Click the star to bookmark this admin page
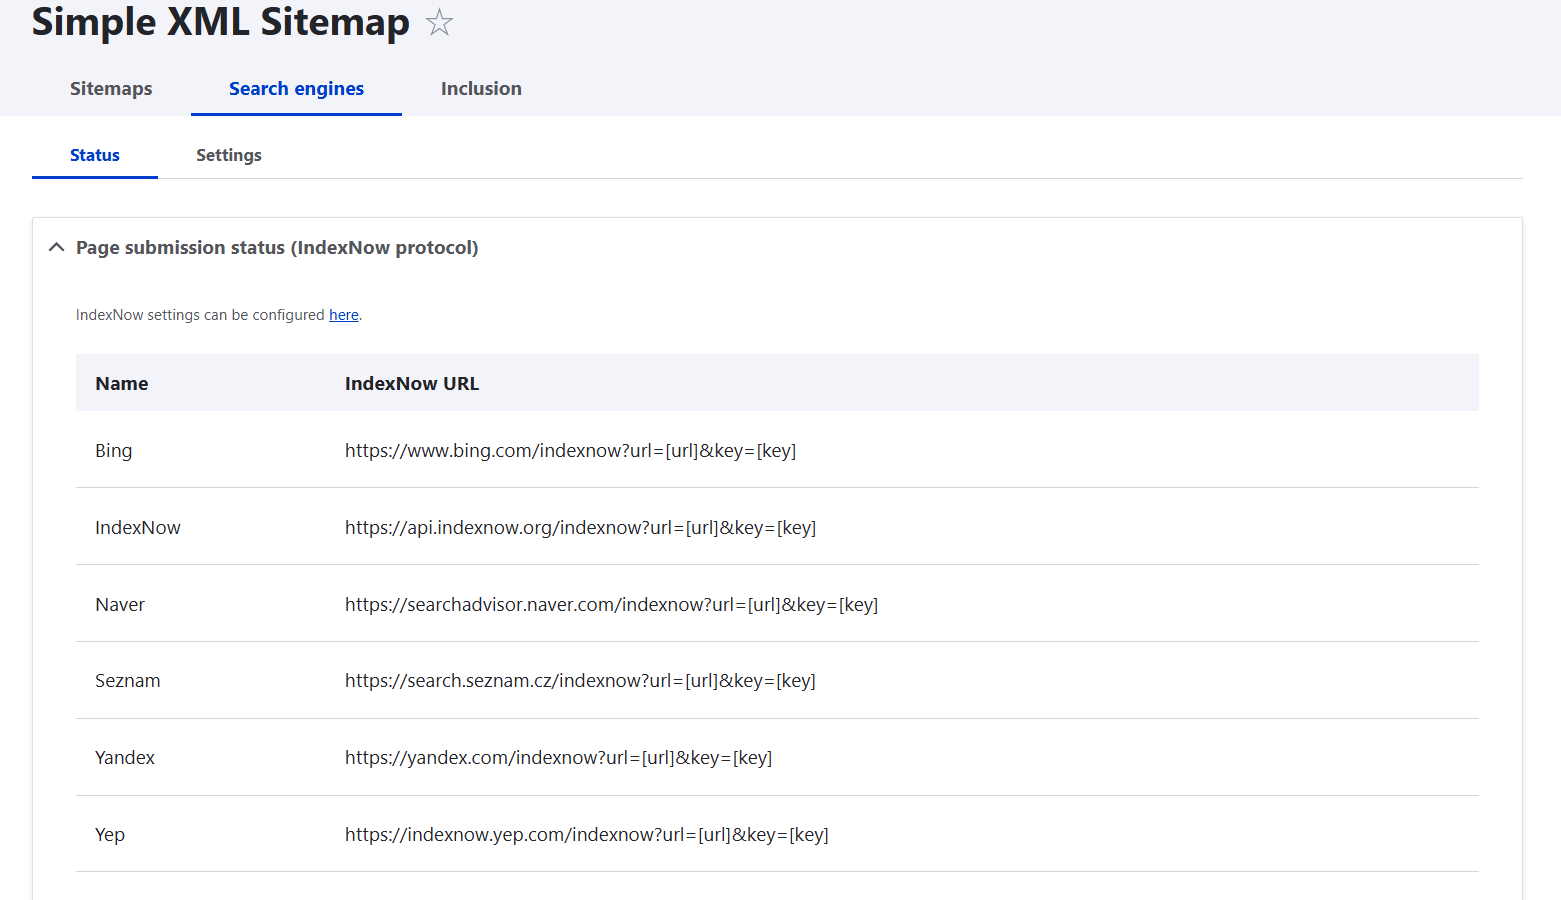 438,22
